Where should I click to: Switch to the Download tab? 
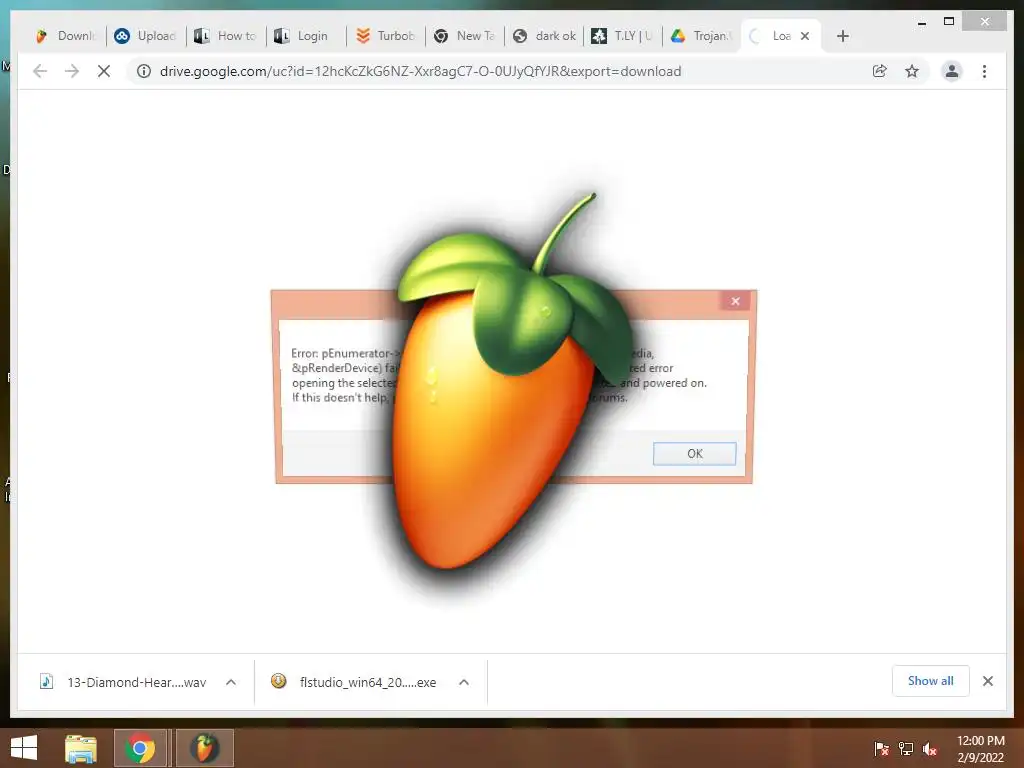click(x=65, y=36)
